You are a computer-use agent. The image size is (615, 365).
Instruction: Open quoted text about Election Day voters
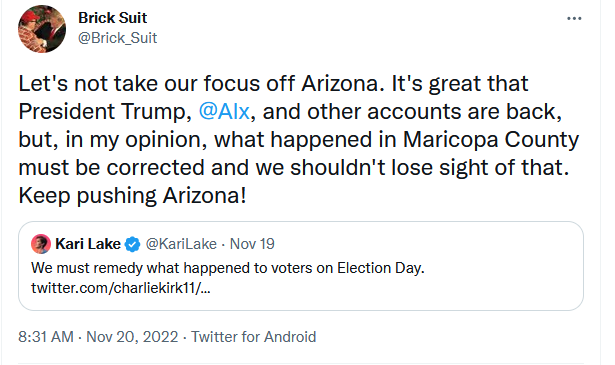coord(227,268)
